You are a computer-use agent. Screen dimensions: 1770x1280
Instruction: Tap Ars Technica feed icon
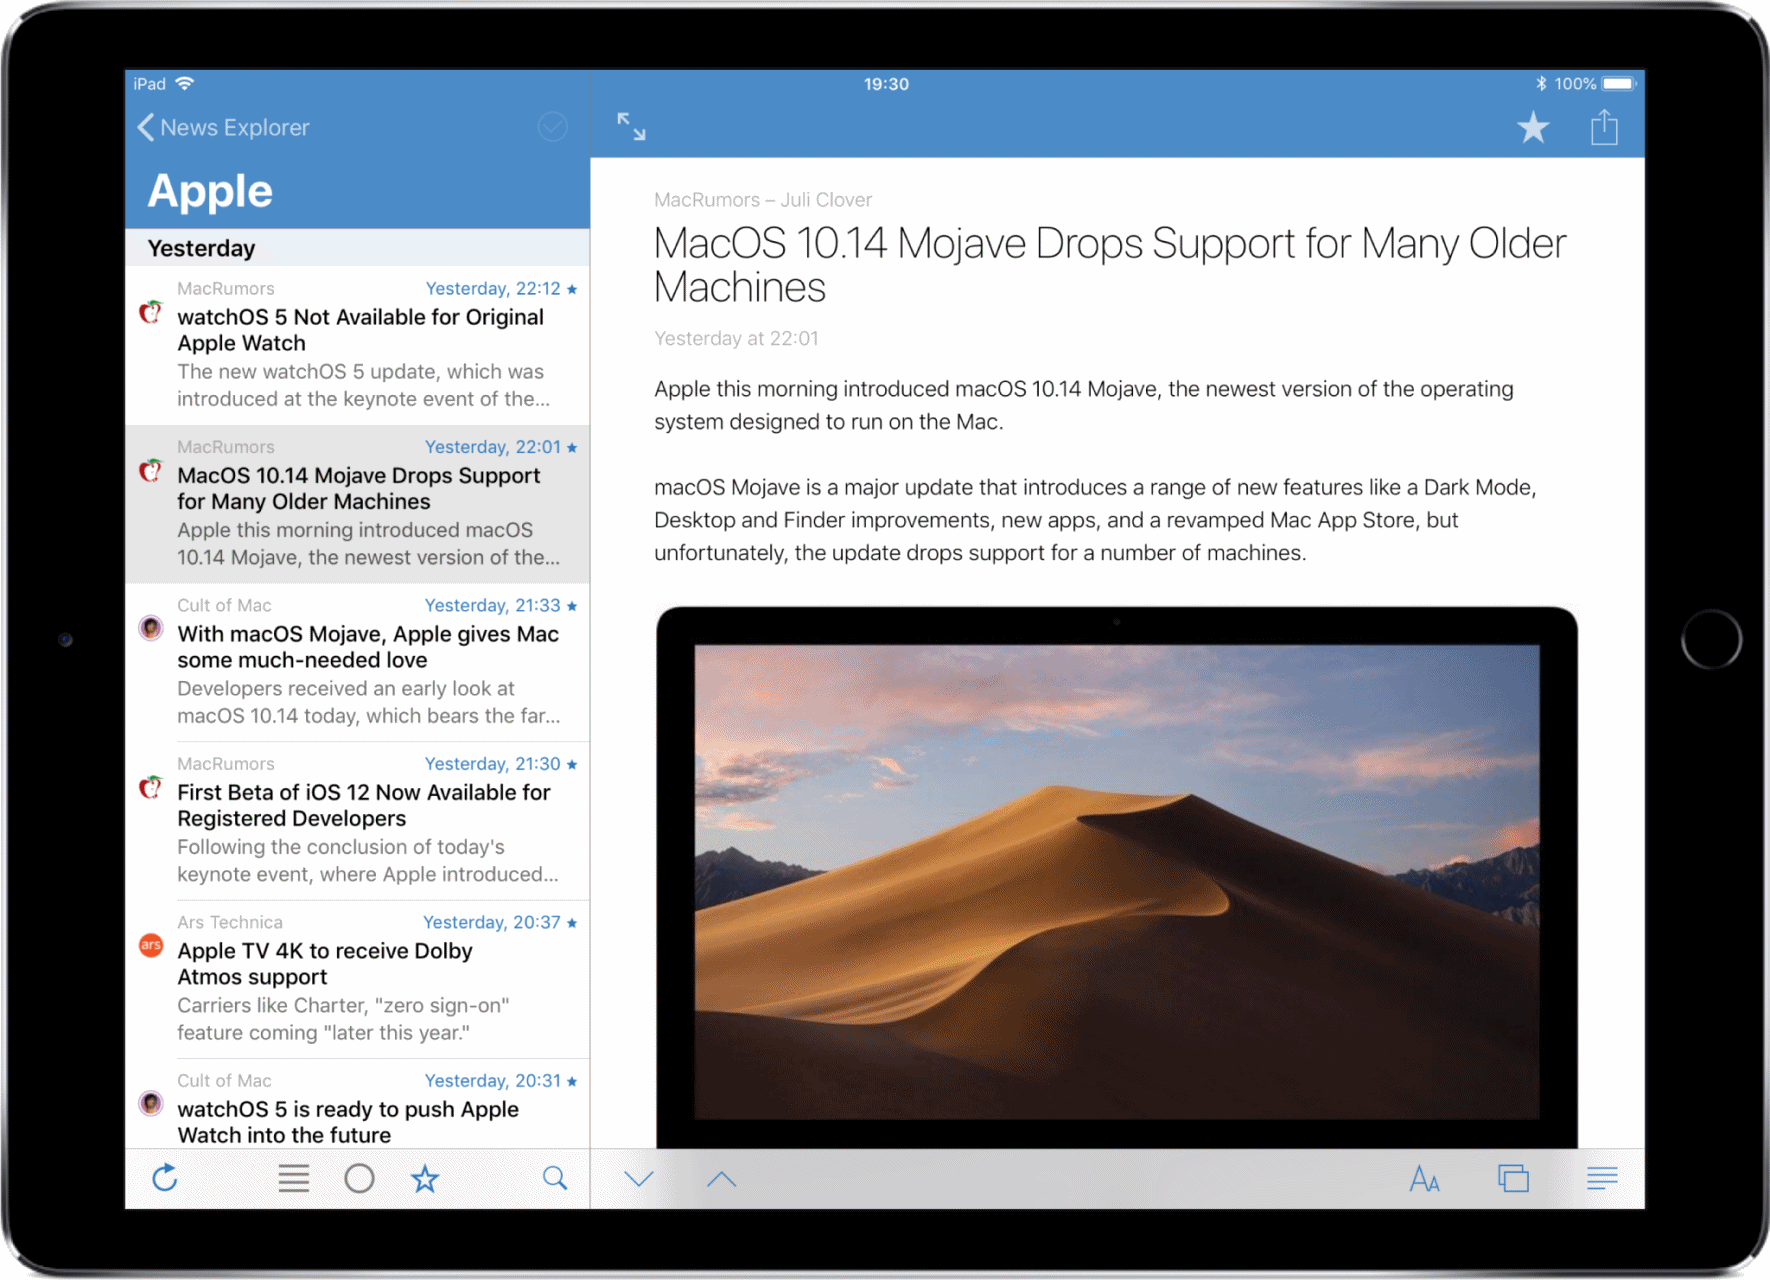tap(151, 945)
